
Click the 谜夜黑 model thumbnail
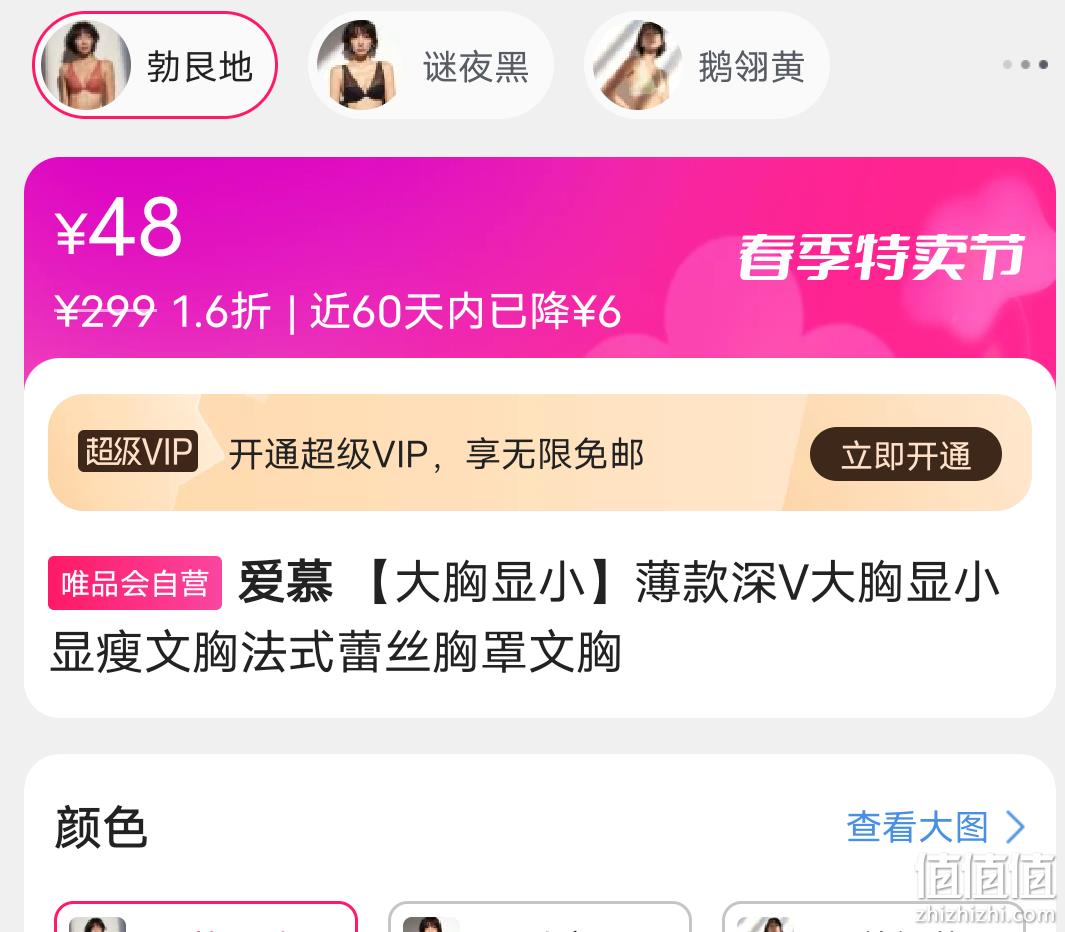(361, 65)
